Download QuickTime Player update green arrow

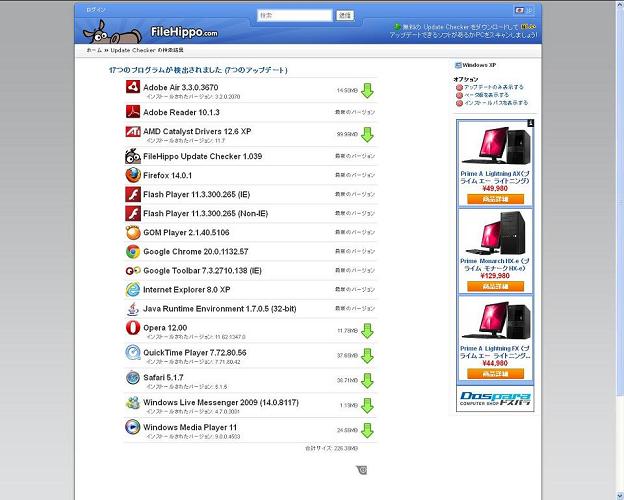[x=367, y=356]
